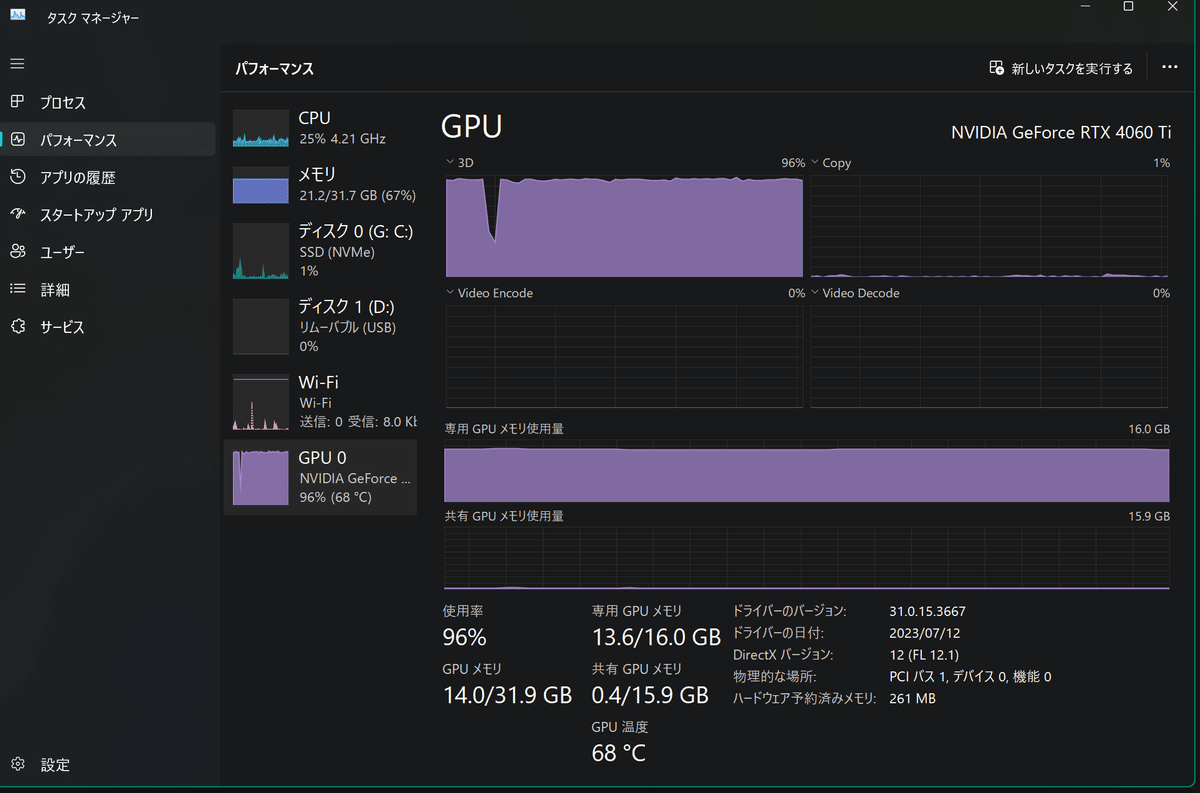Viewport: 1200px width, 793px height.
Task: Click the NVIDIA GeForce RTX 4060 Ti title
Action: click(x=1060, y=131)
